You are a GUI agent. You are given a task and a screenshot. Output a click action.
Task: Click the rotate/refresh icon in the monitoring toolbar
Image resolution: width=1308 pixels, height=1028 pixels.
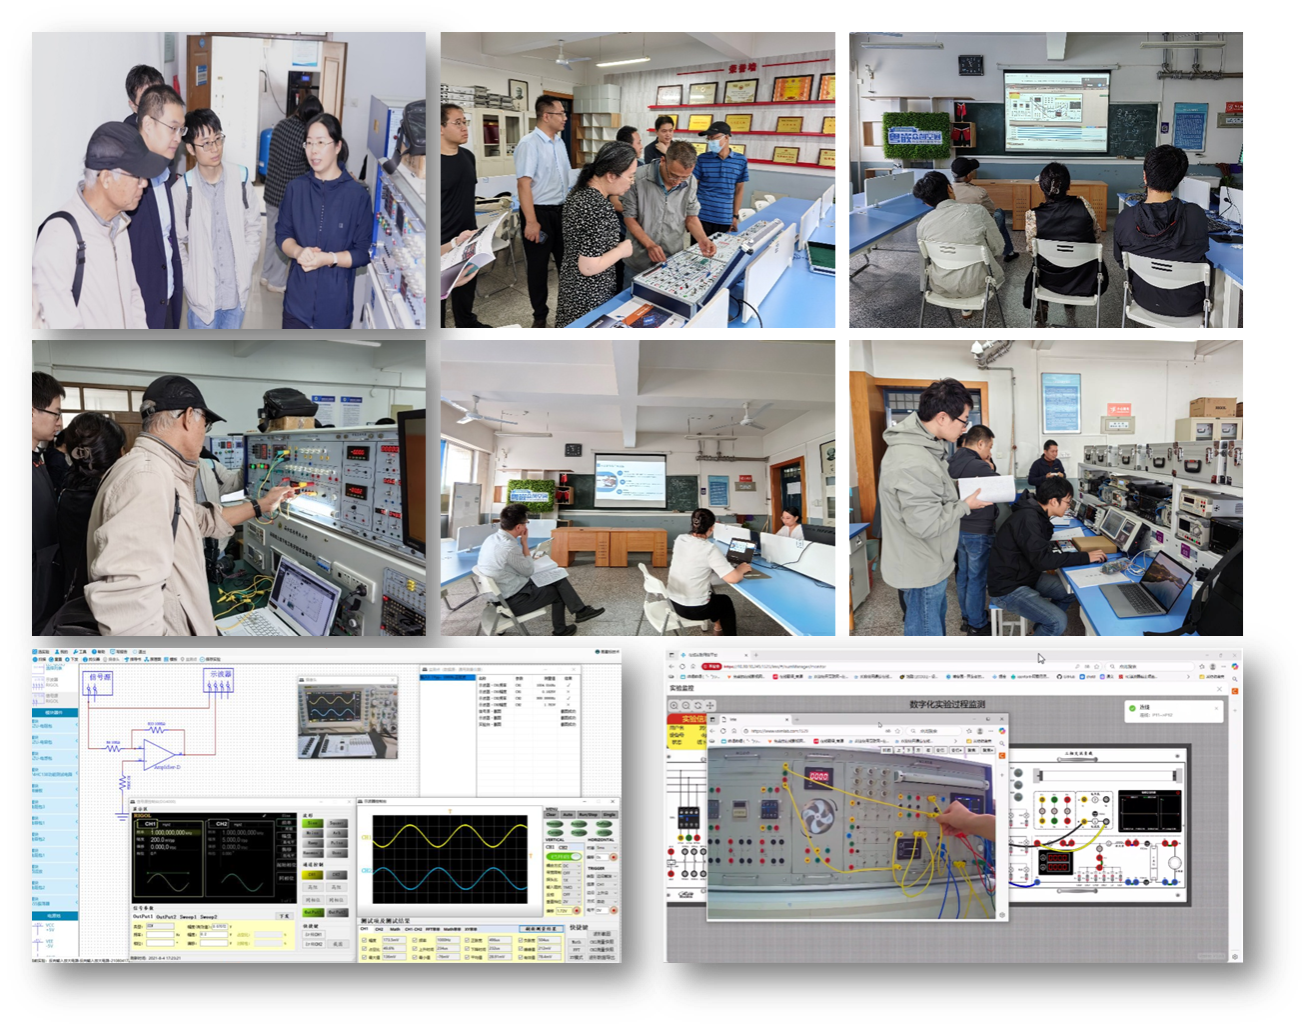tap(698, 705)
